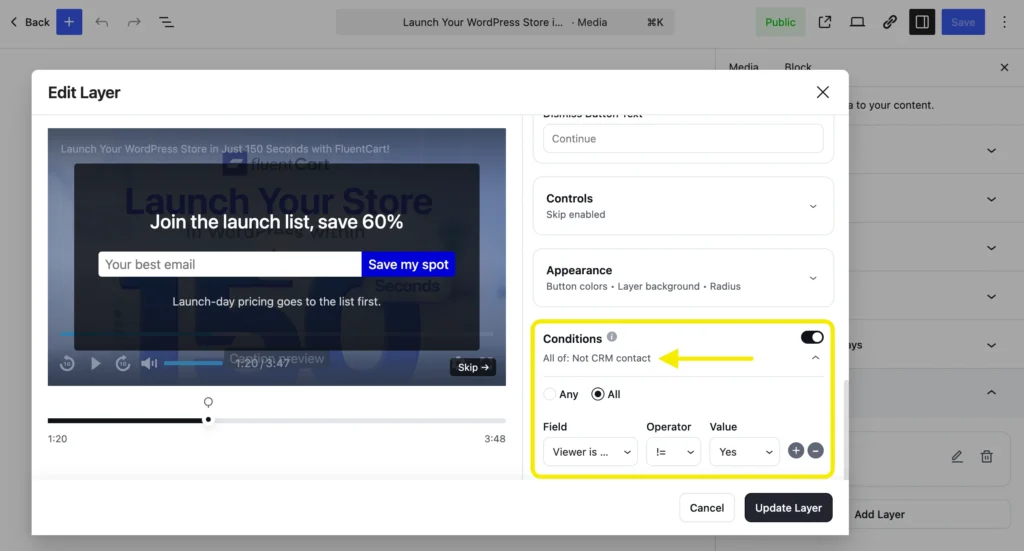Click the Save button
This screenshot has height=551, width=1024.
[963, 22]
